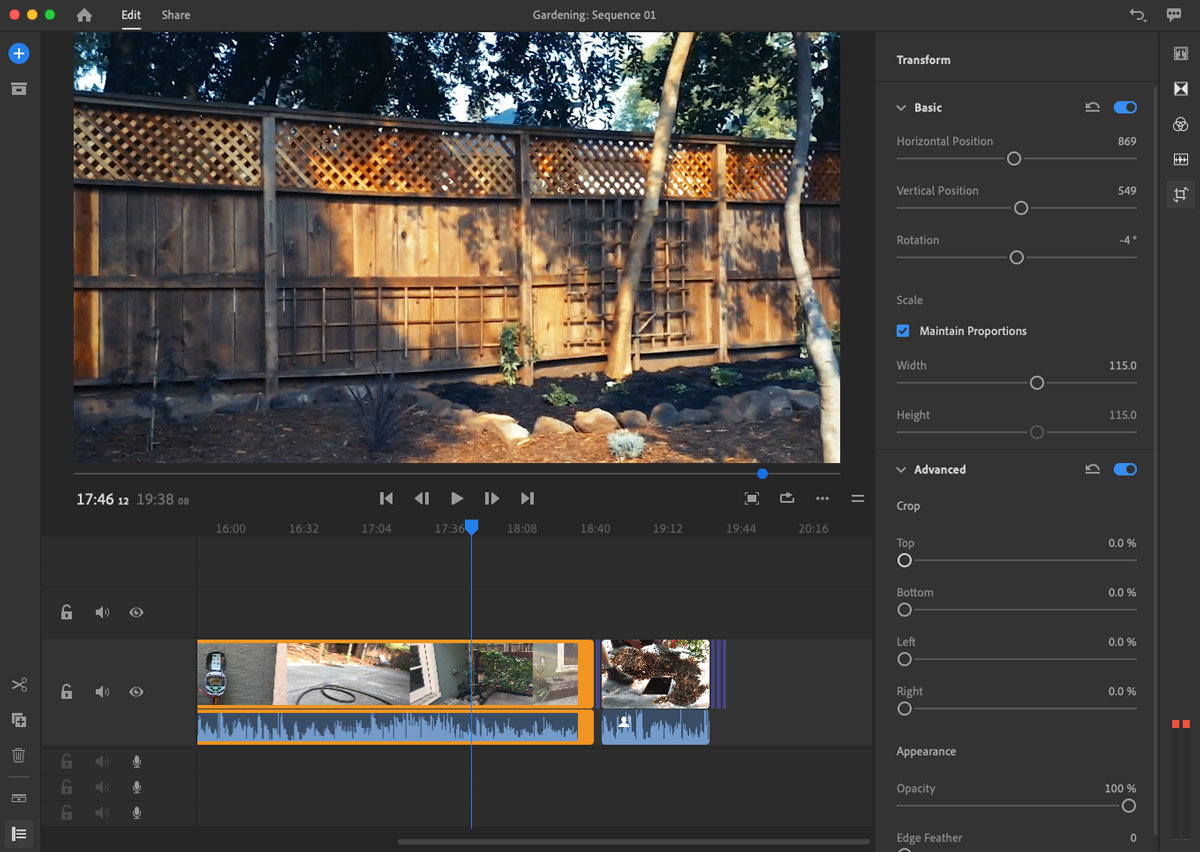
Task: Click the loop playback icon
Action: click(787, 498)
